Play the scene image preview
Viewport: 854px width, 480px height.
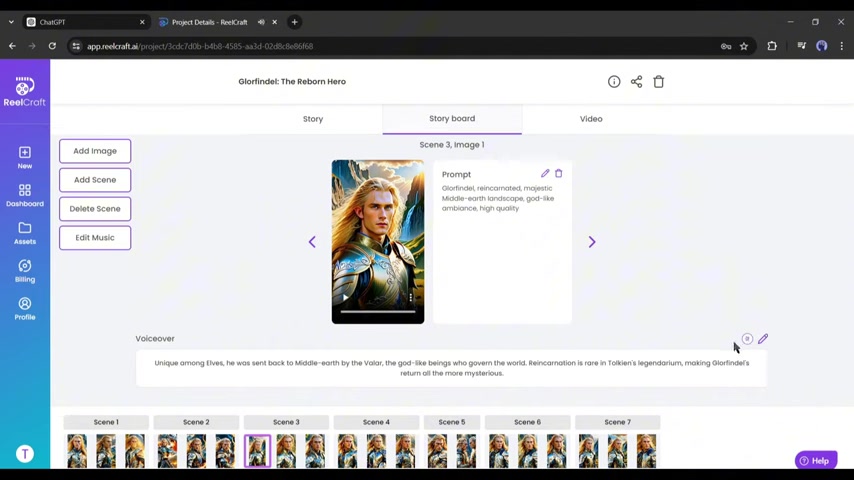(345, 297)
